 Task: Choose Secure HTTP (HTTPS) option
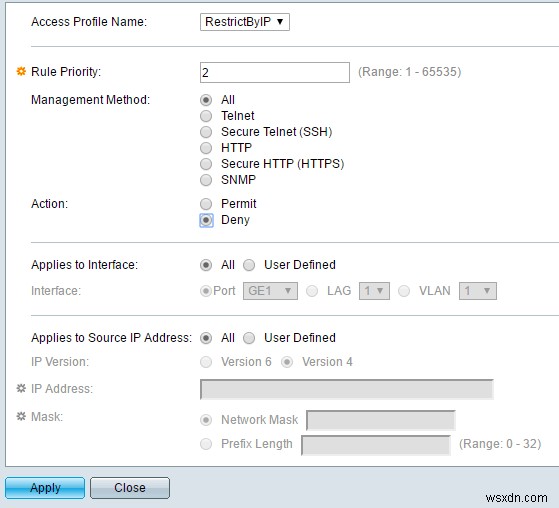pos(206,164)
